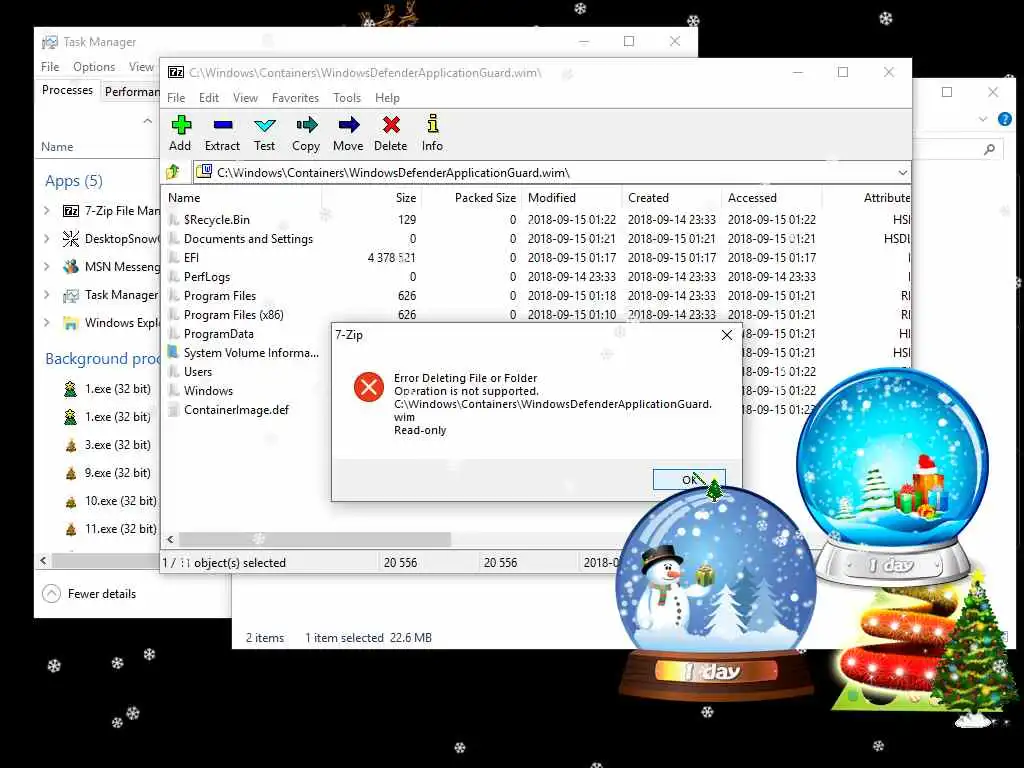
Task: Click the 7-Zip File Manager app icon in Task Manager
Action: tap(71, 211)
